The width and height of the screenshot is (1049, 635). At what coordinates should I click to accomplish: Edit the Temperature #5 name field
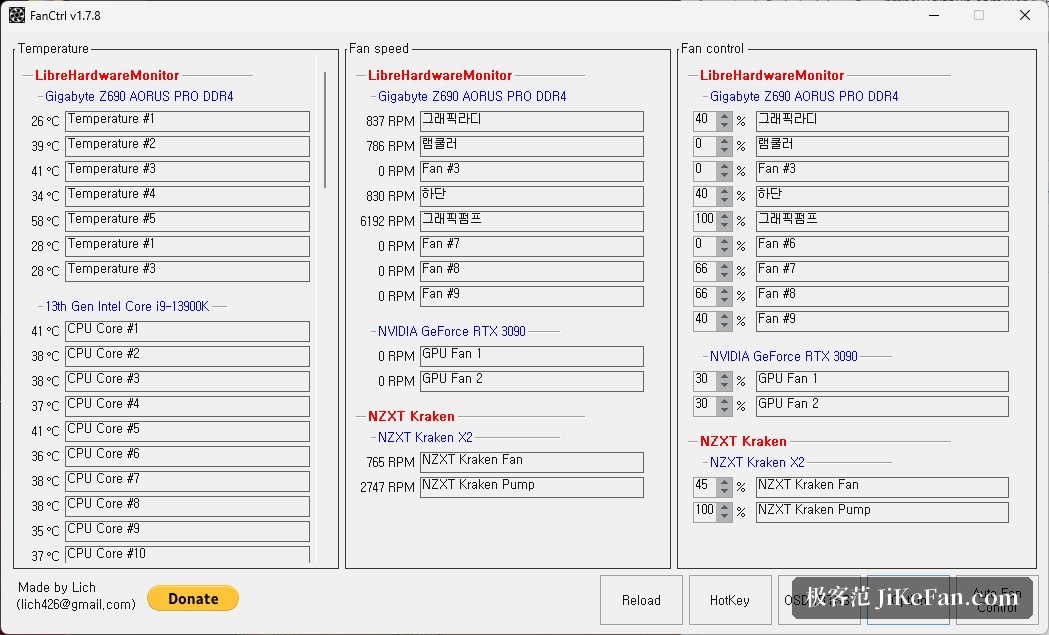pyautogui.click(x=187, y=221)
